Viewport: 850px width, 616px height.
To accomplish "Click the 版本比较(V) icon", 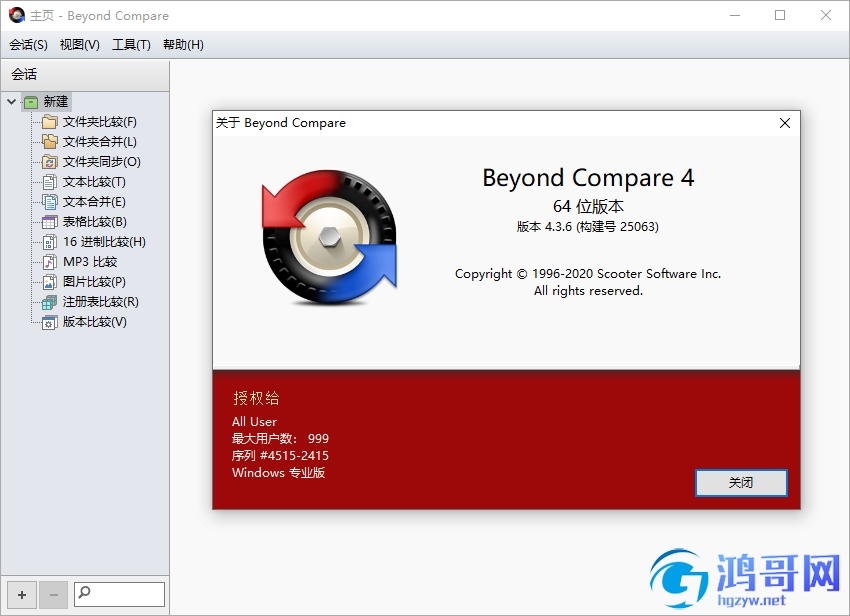I will pos(49,322).
